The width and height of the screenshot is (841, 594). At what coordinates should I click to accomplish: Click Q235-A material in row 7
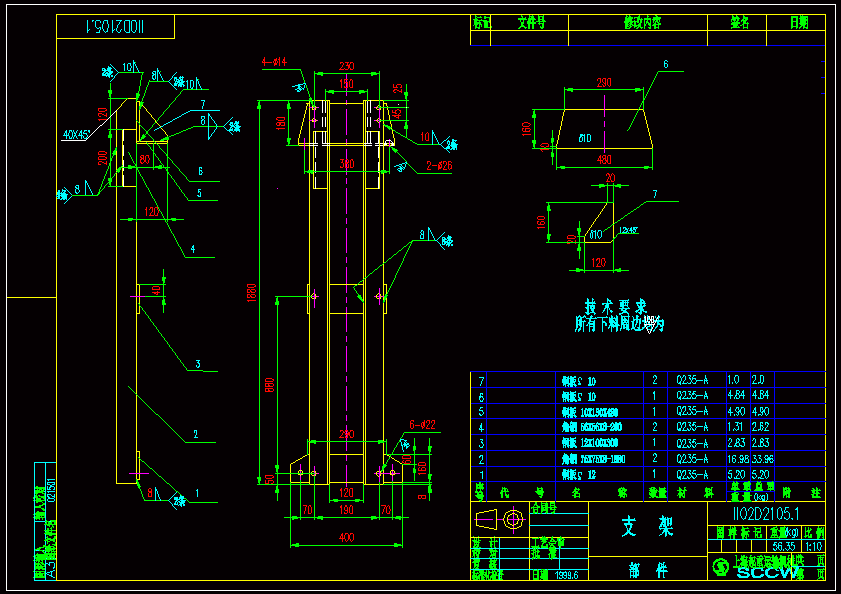pyautogui.click(x=692, y=380)
